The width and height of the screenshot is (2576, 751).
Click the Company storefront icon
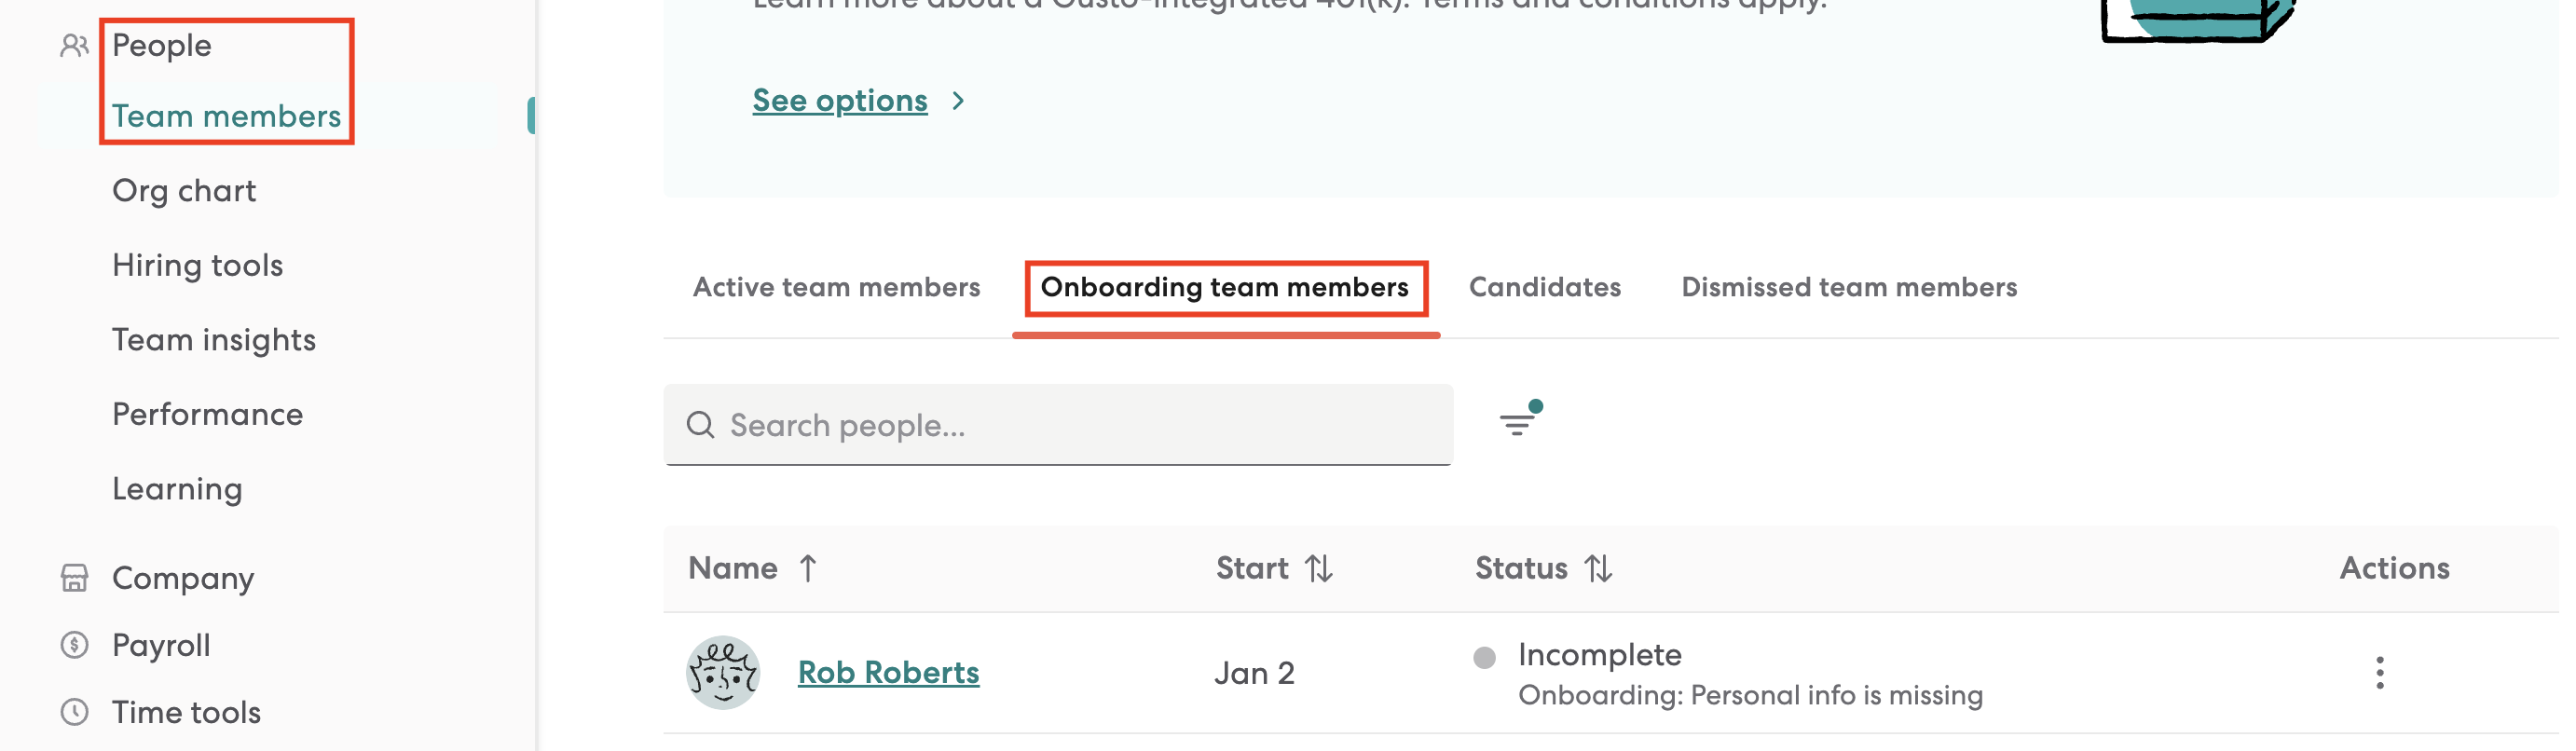pyautogui.click(x=74, y=578)
